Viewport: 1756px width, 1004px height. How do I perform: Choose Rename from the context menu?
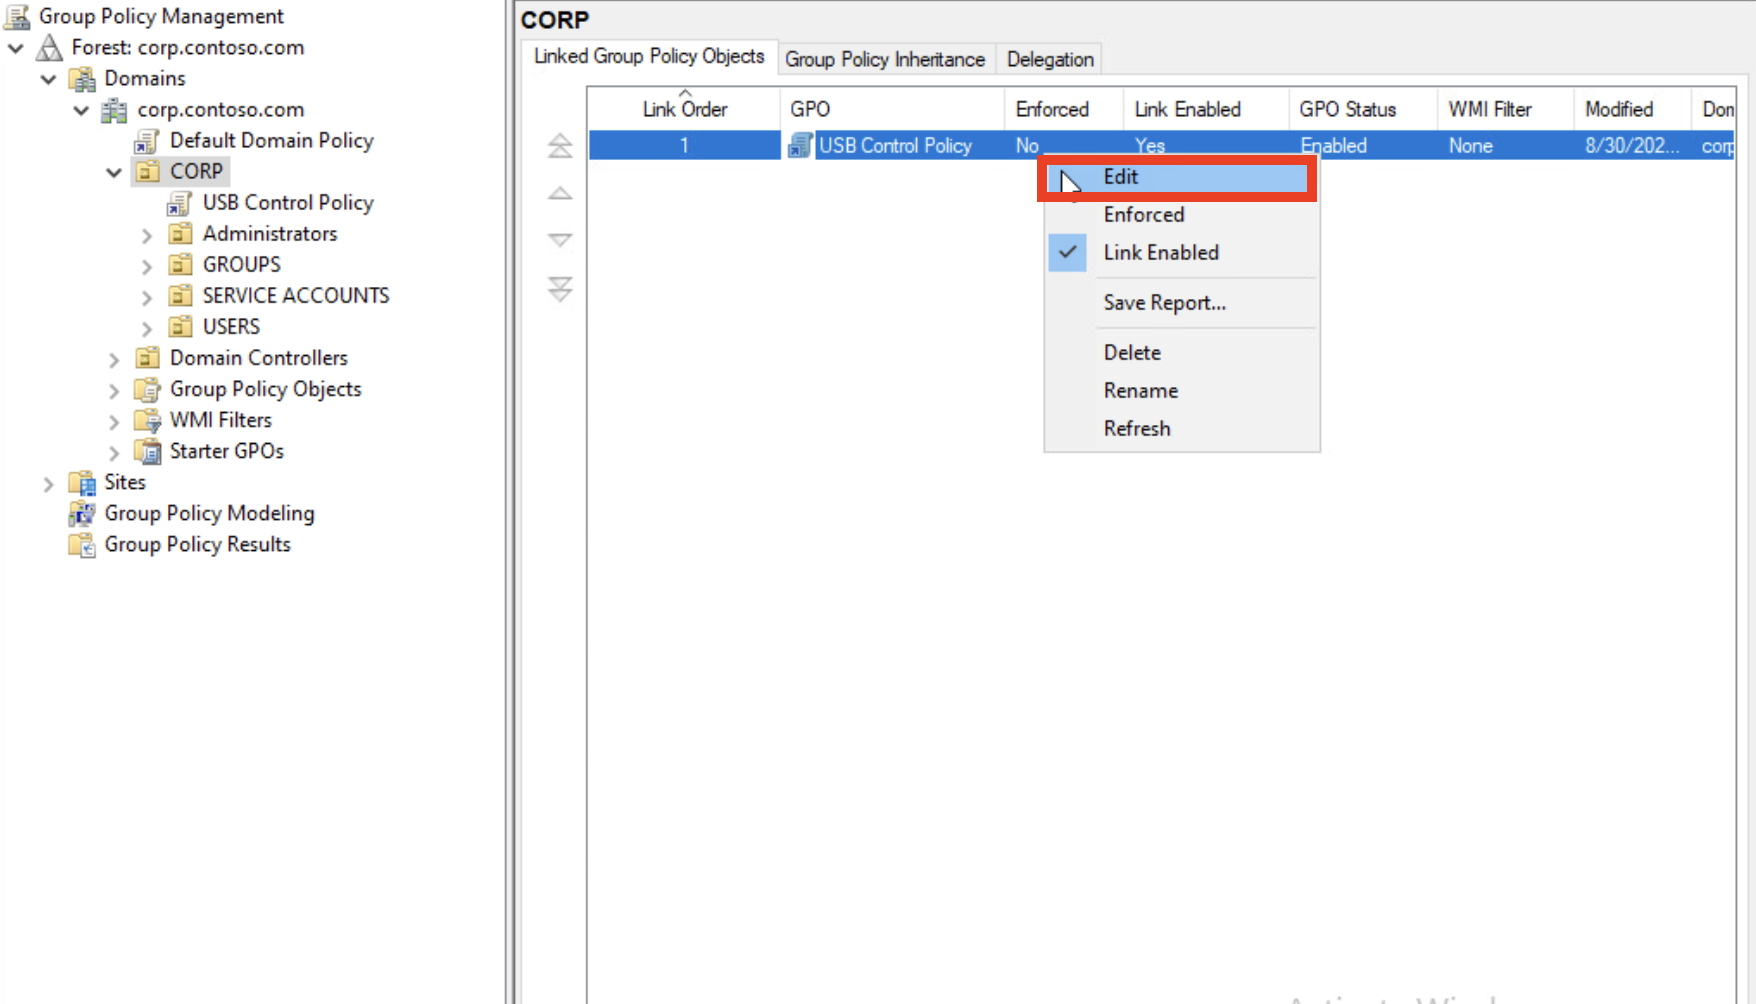tap(1182, 391)
